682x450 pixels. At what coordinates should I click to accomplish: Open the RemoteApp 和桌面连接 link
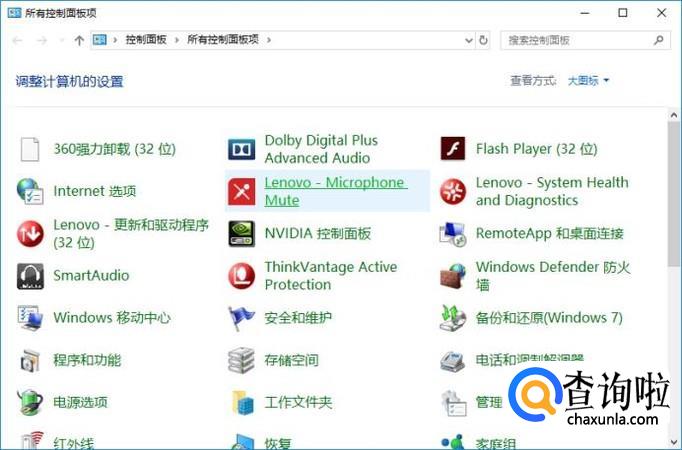point(549,233)
